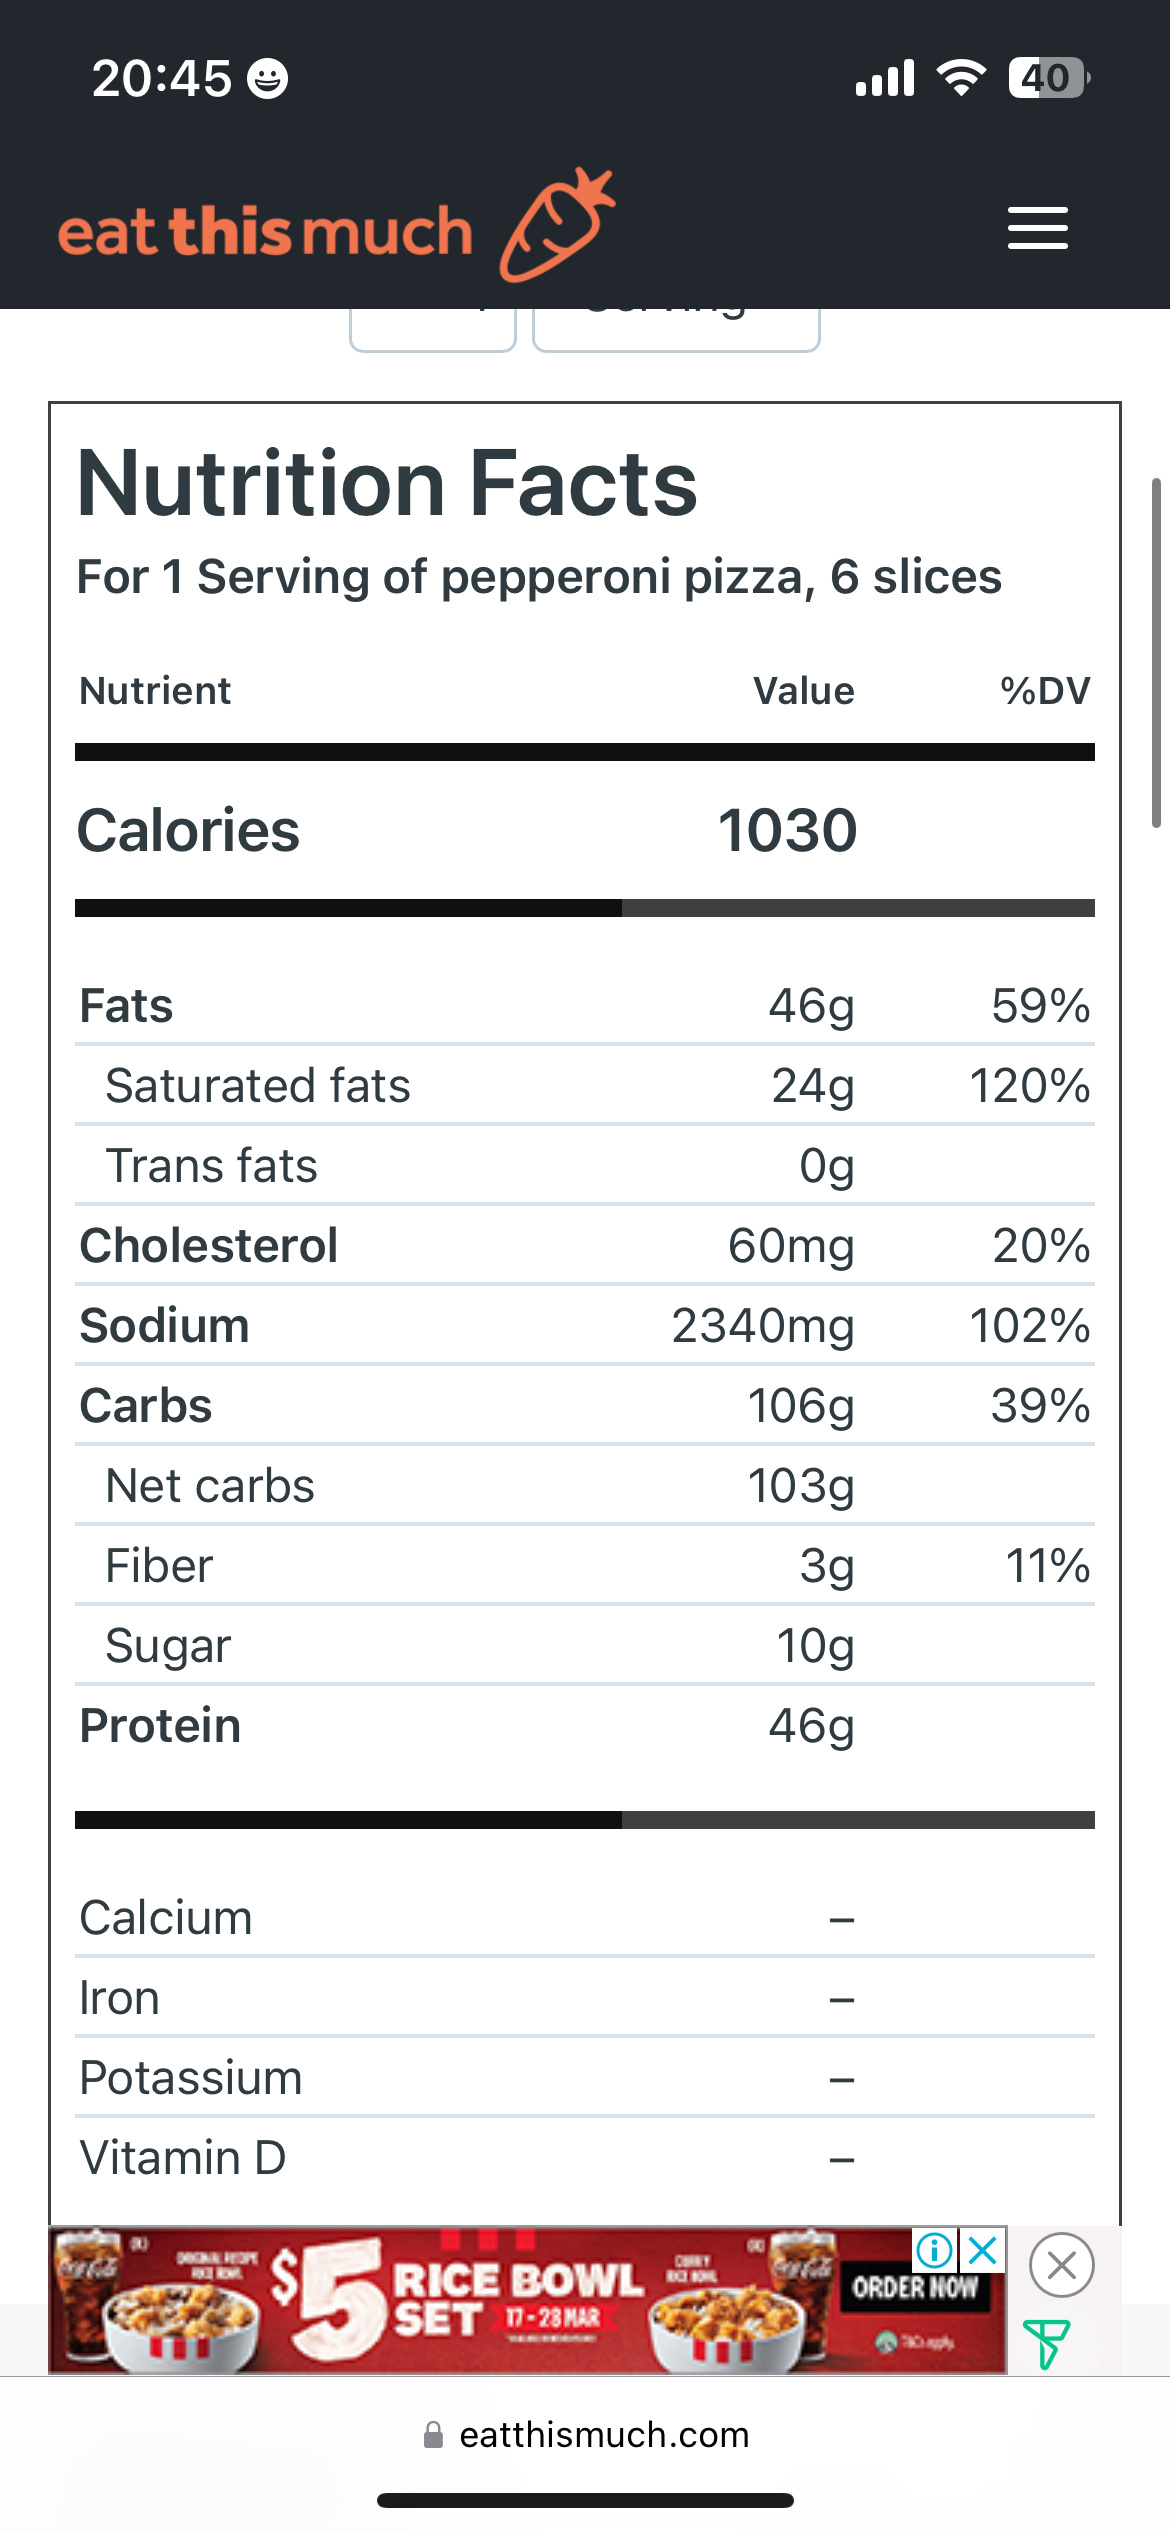Tap the battery indicator icon
Image resolution: width=1170 pixels, height=2532 pixels.
pyautogui.click(x=1047, y=78)
